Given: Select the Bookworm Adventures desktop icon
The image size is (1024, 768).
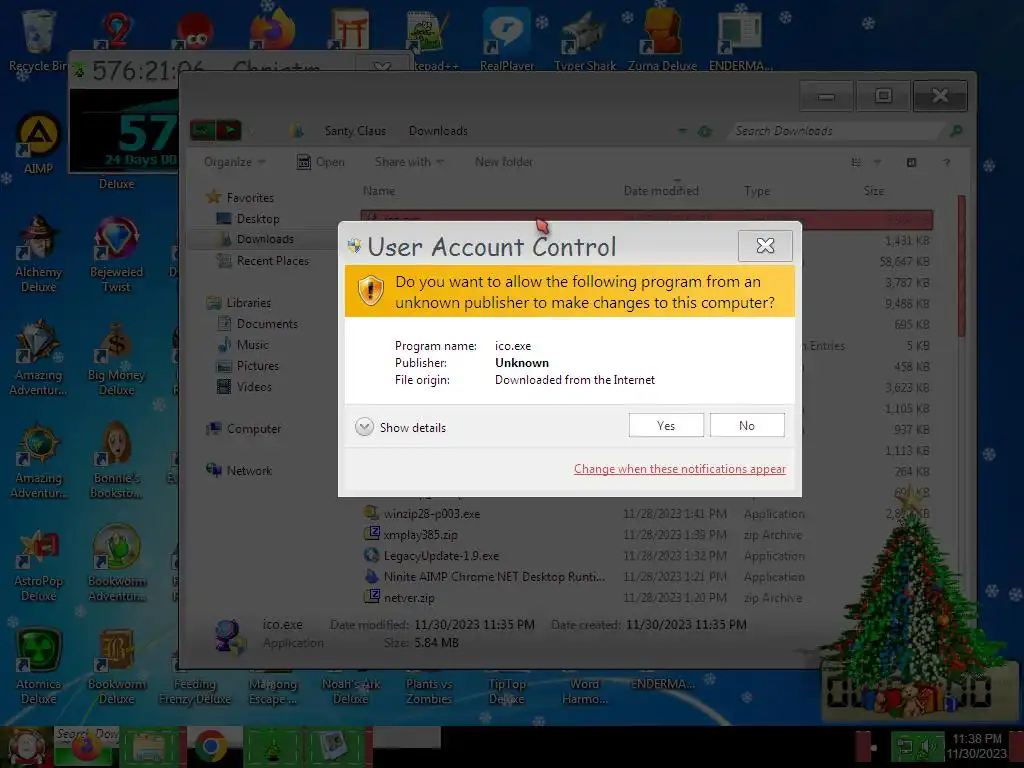Looking at the screenshot, I should [x=116, y=564].
